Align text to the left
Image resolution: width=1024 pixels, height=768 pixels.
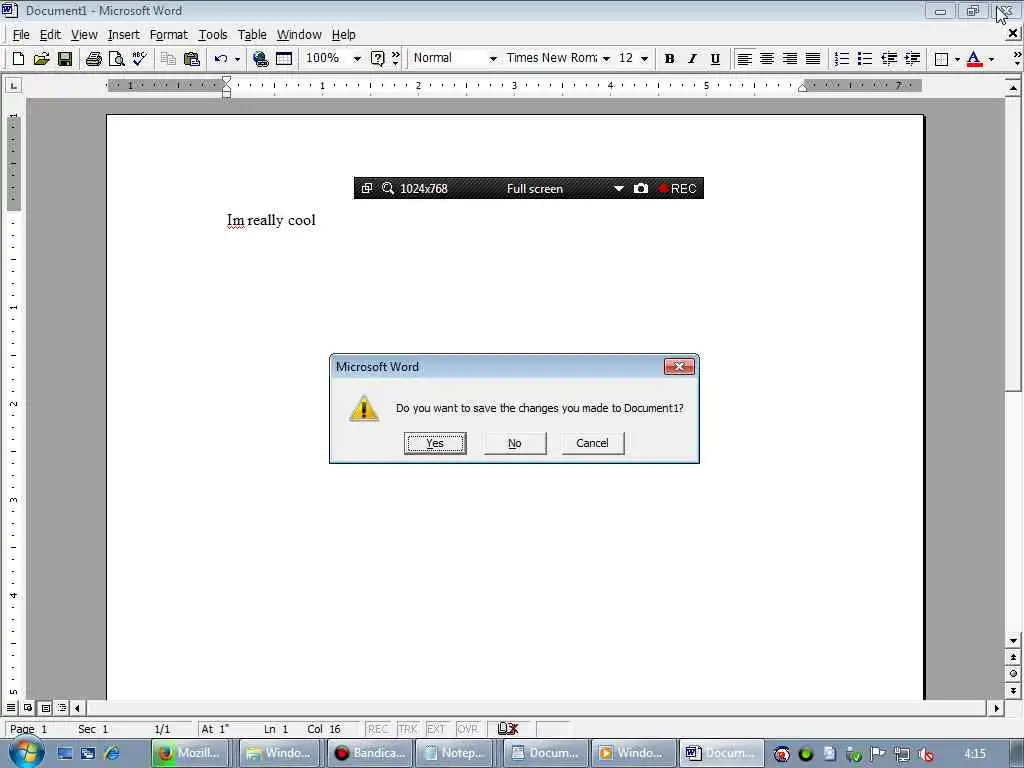click(x=744, y=59)
